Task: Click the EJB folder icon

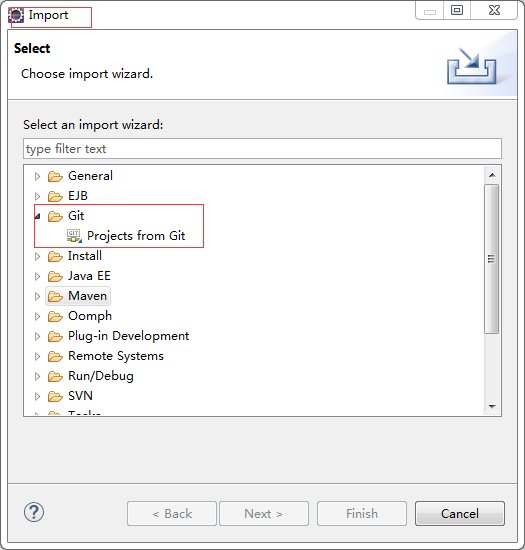Action: tap(55, 196)
